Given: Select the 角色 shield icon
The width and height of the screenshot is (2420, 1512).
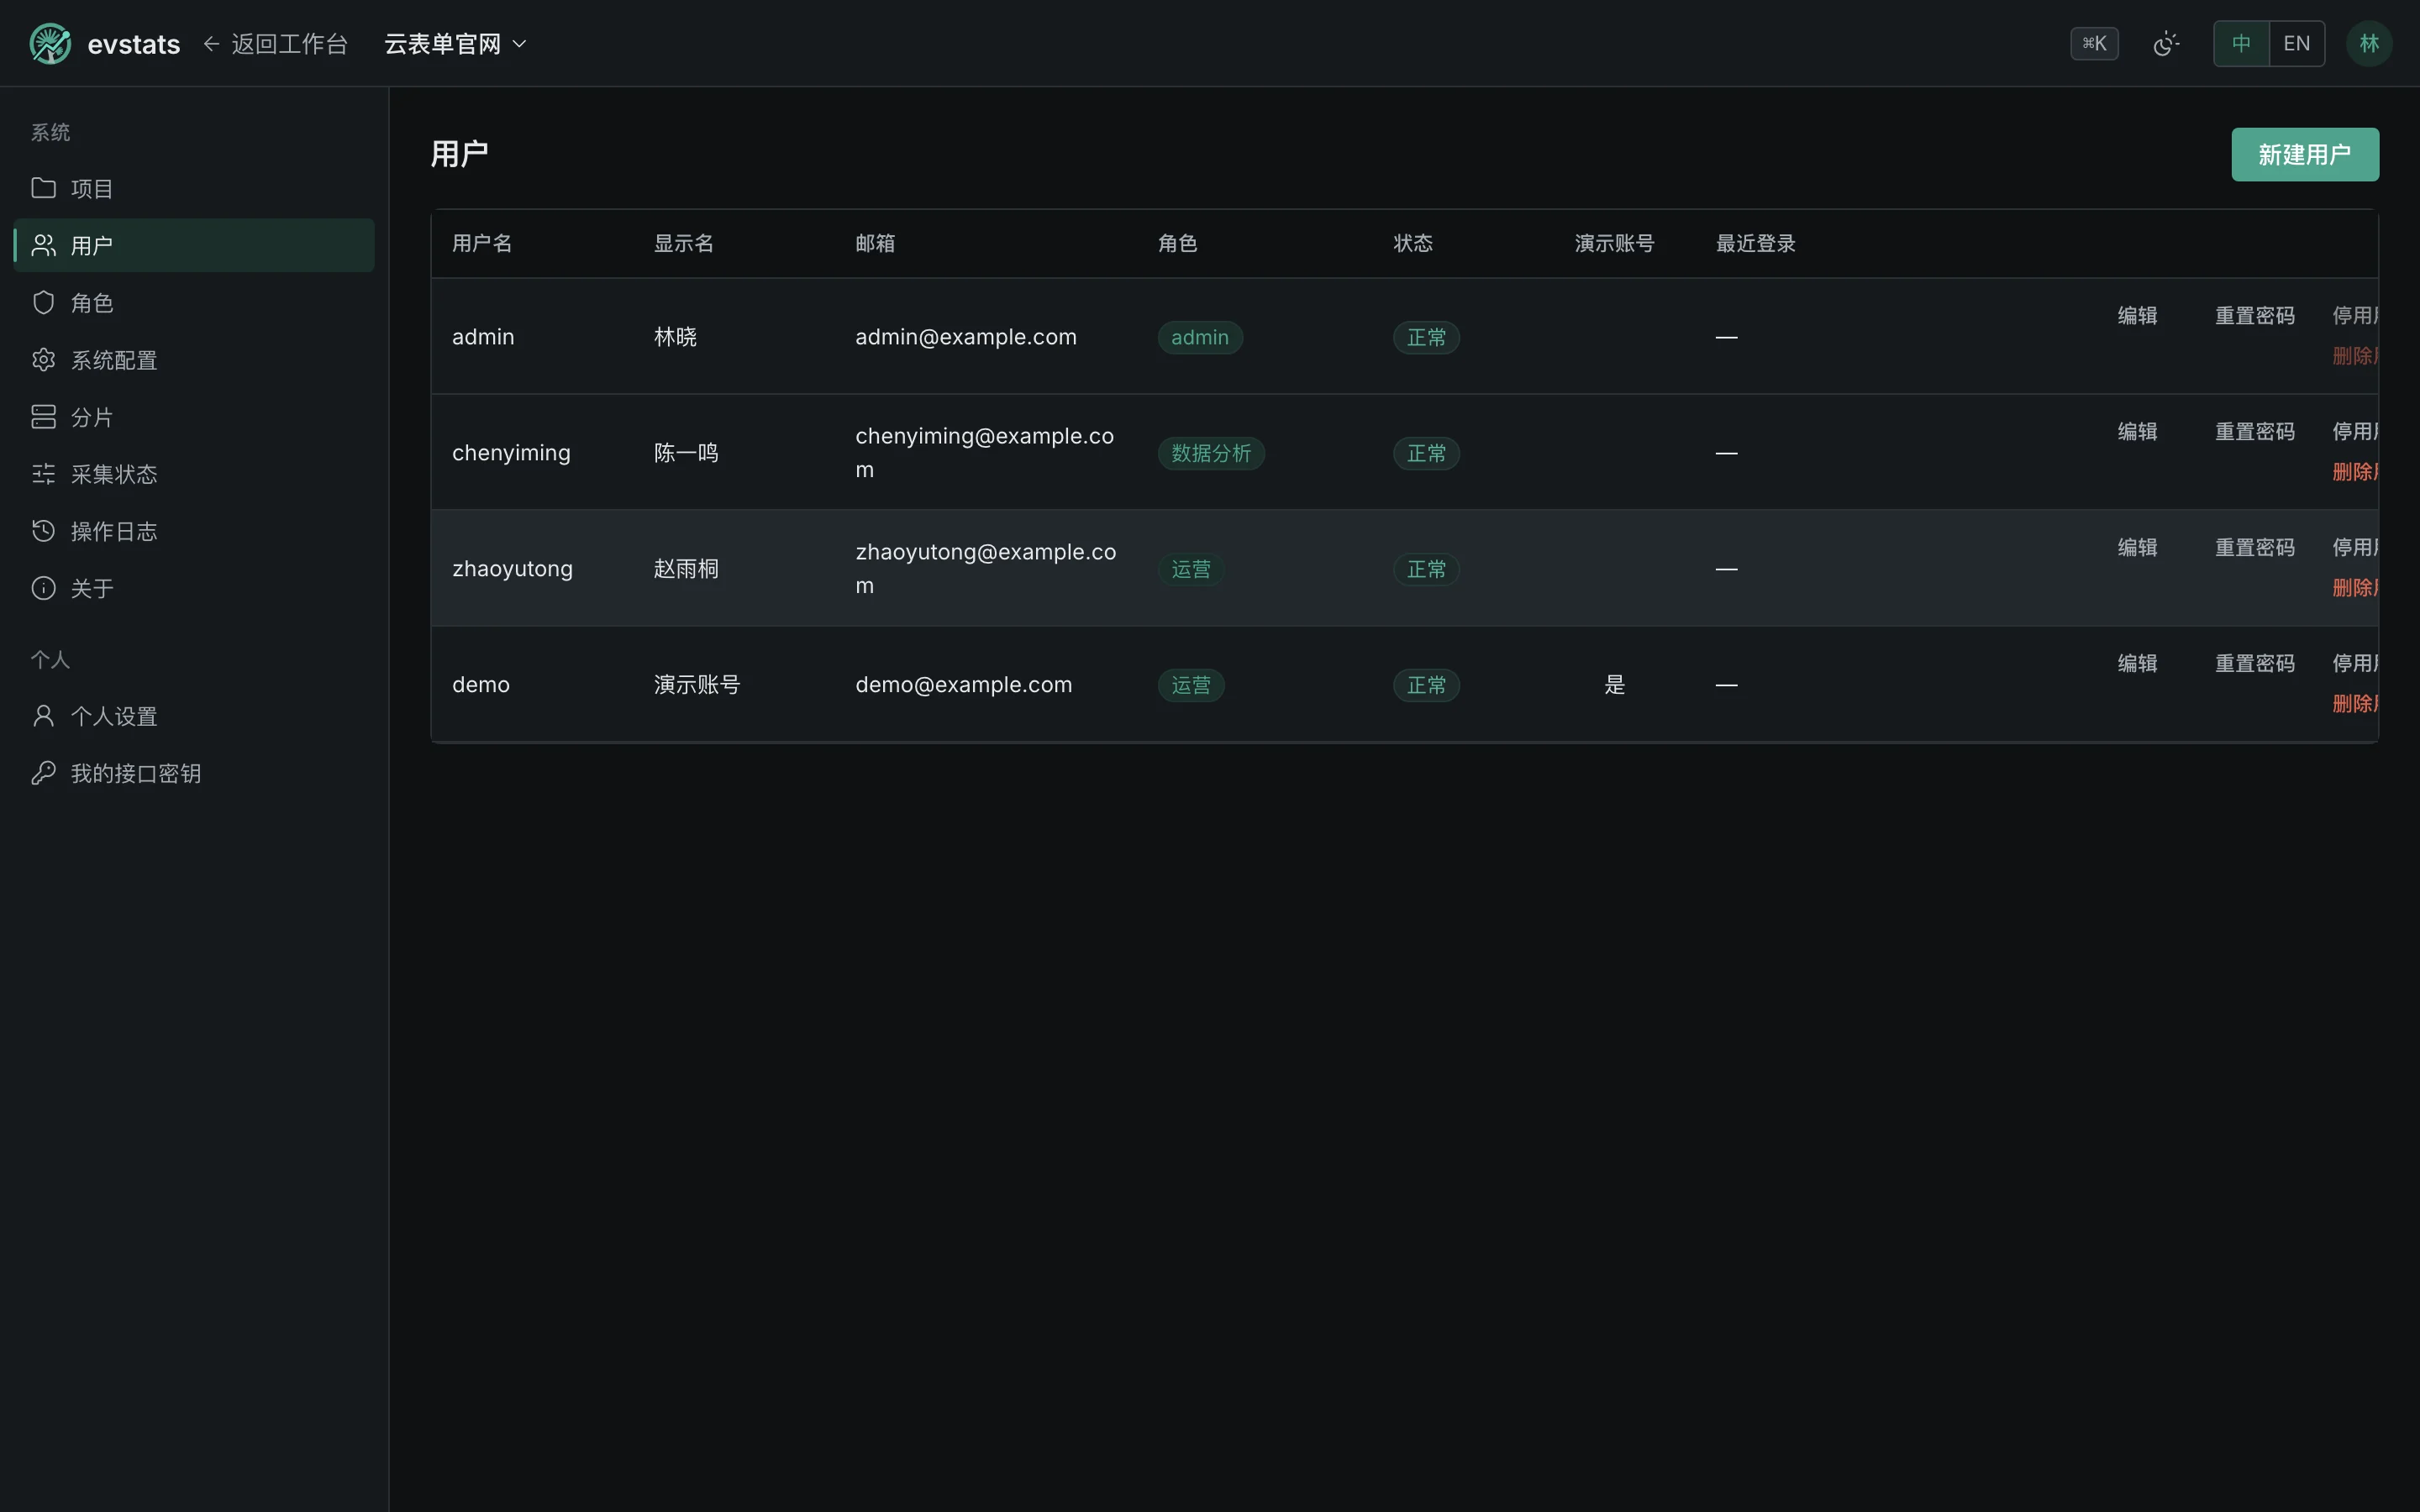Looking at the screenshot, I should click(43, 302).
